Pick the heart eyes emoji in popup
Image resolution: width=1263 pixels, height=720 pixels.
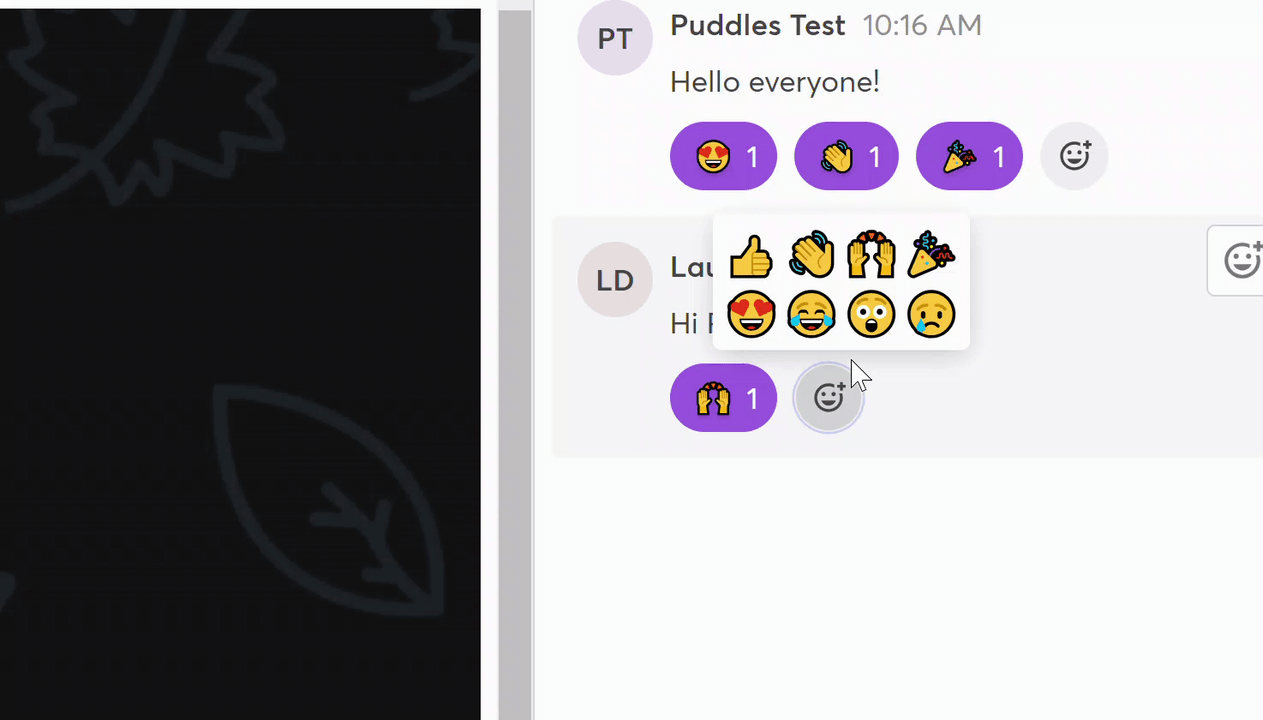(751, 315)
